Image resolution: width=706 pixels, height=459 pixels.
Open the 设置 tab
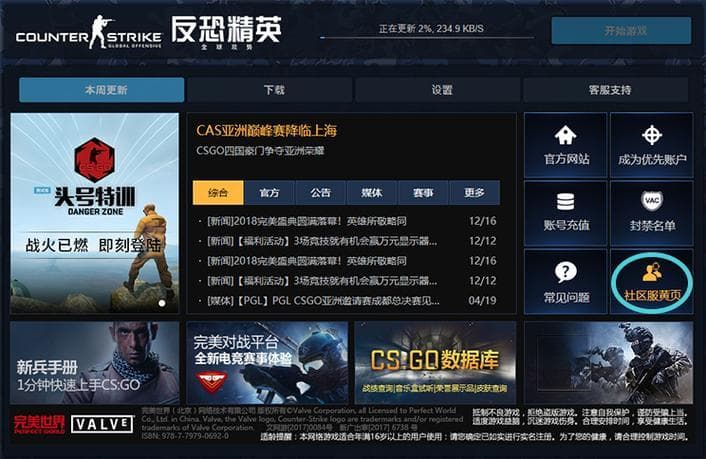[x=438, y=90]
